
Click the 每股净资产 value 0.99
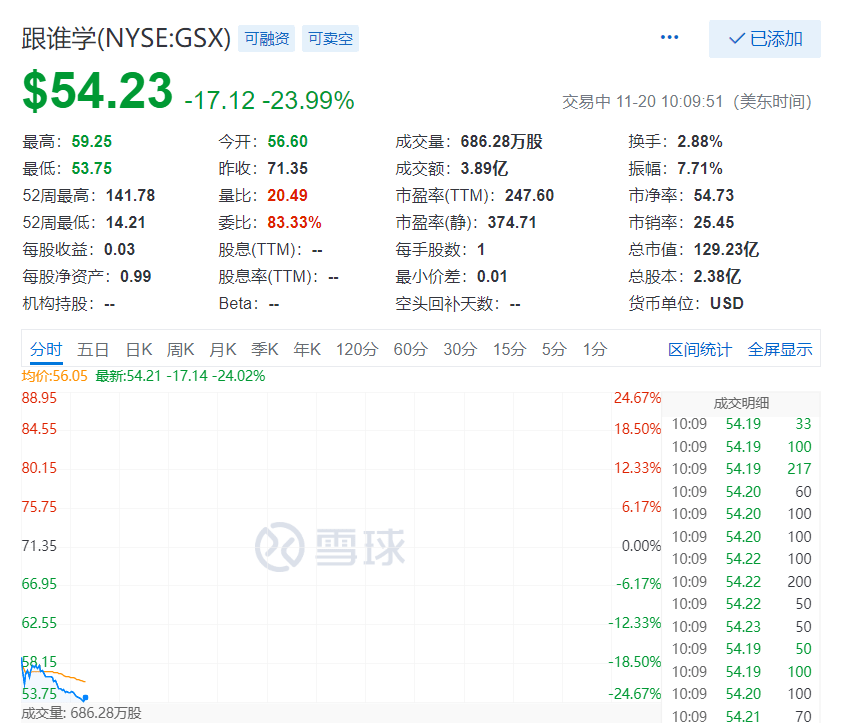[135, 276]
